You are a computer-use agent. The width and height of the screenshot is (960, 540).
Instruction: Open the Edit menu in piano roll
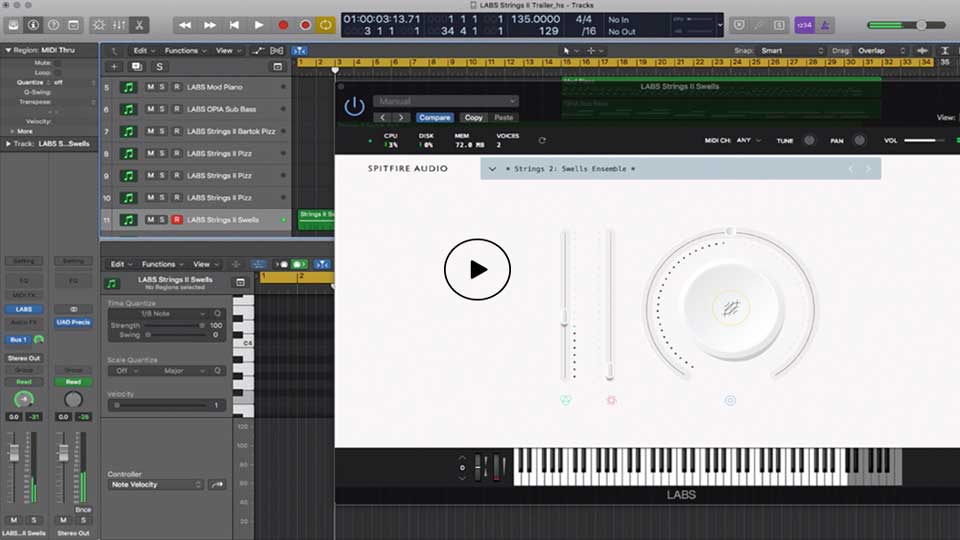click(119, 264)
